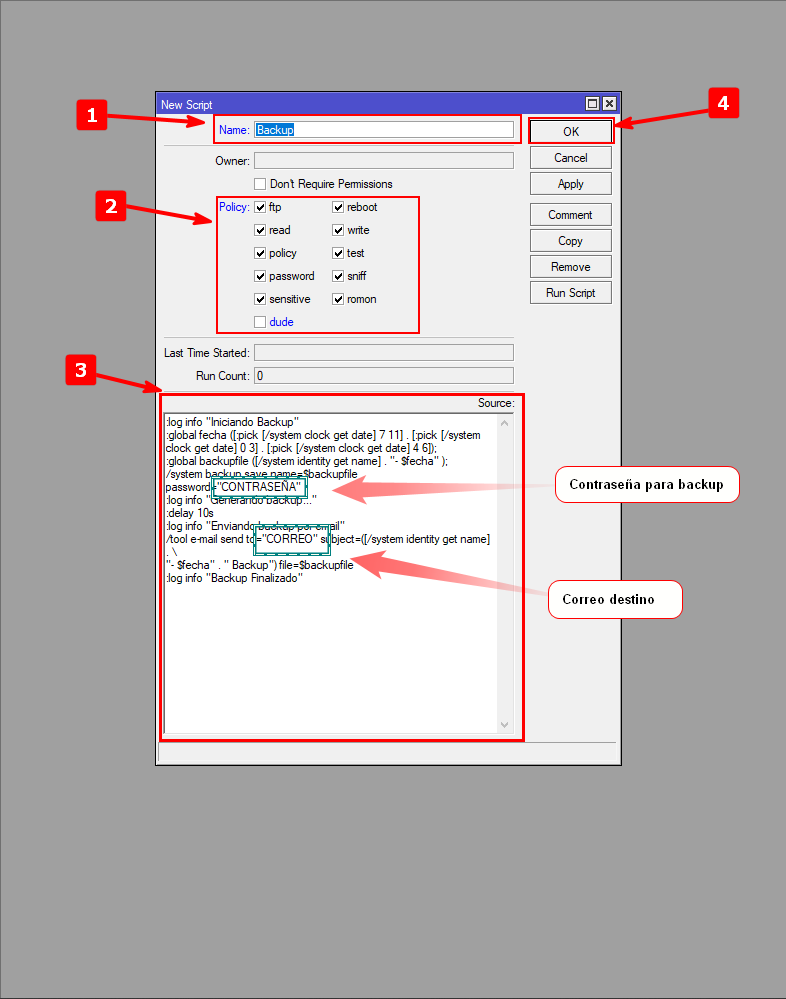Check Don't Require Permissions box
The image size is (786, 999).
click(x=260, y=184)
